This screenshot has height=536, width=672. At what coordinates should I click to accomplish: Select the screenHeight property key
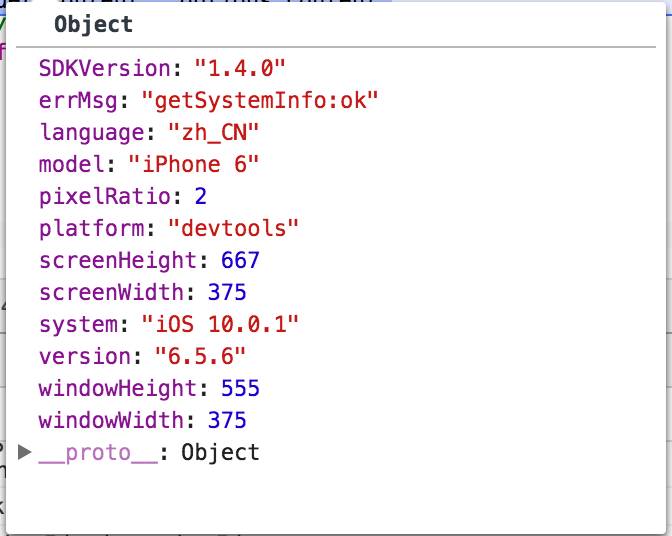(117, 261)
